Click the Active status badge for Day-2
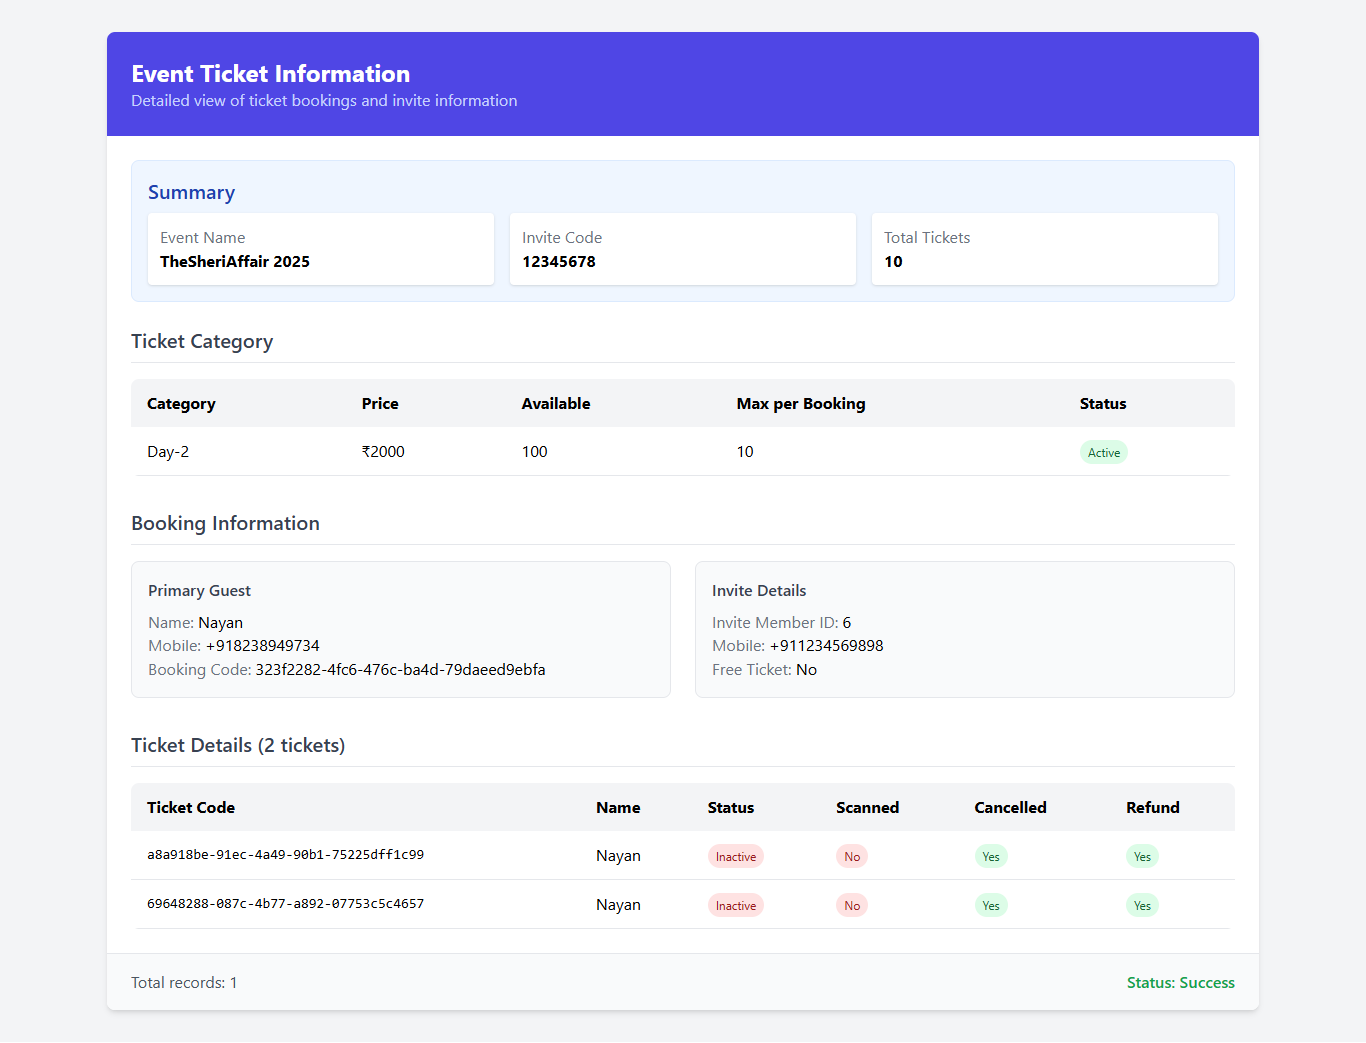1366x1043 pixels. (x=1103, y=453)
